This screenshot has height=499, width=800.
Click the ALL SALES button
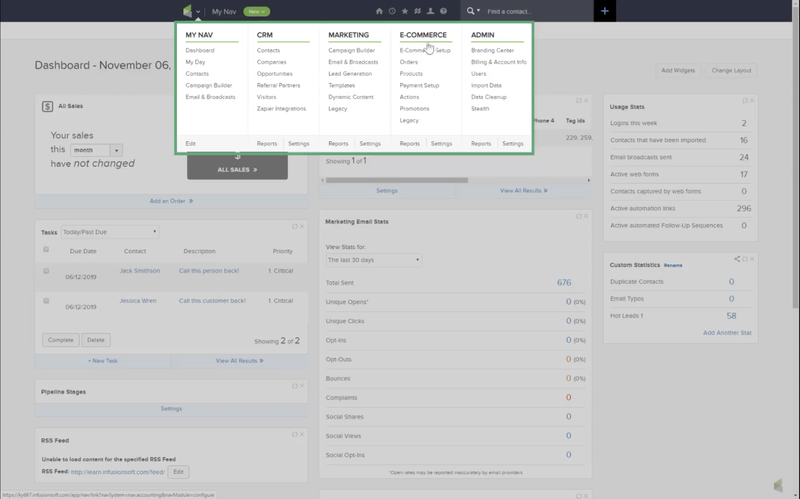[237, 167]
